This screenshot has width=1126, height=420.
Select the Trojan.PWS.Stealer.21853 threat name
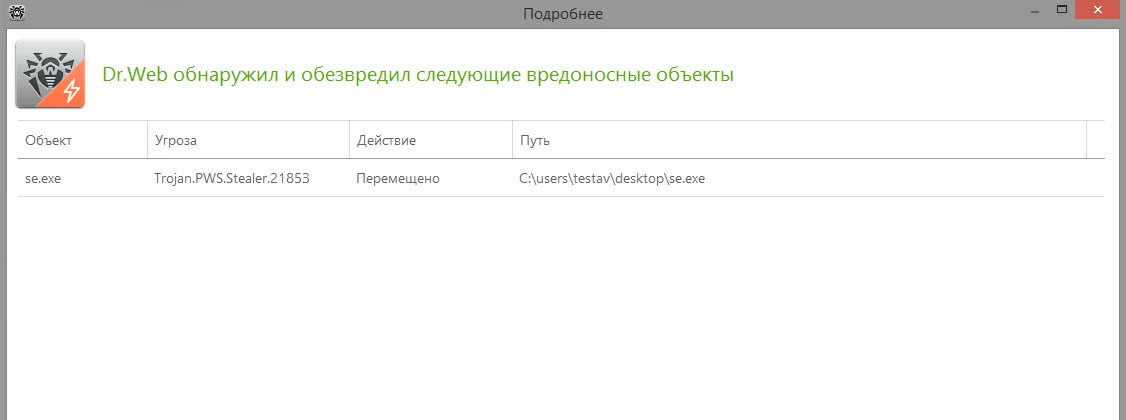point(232,179)
